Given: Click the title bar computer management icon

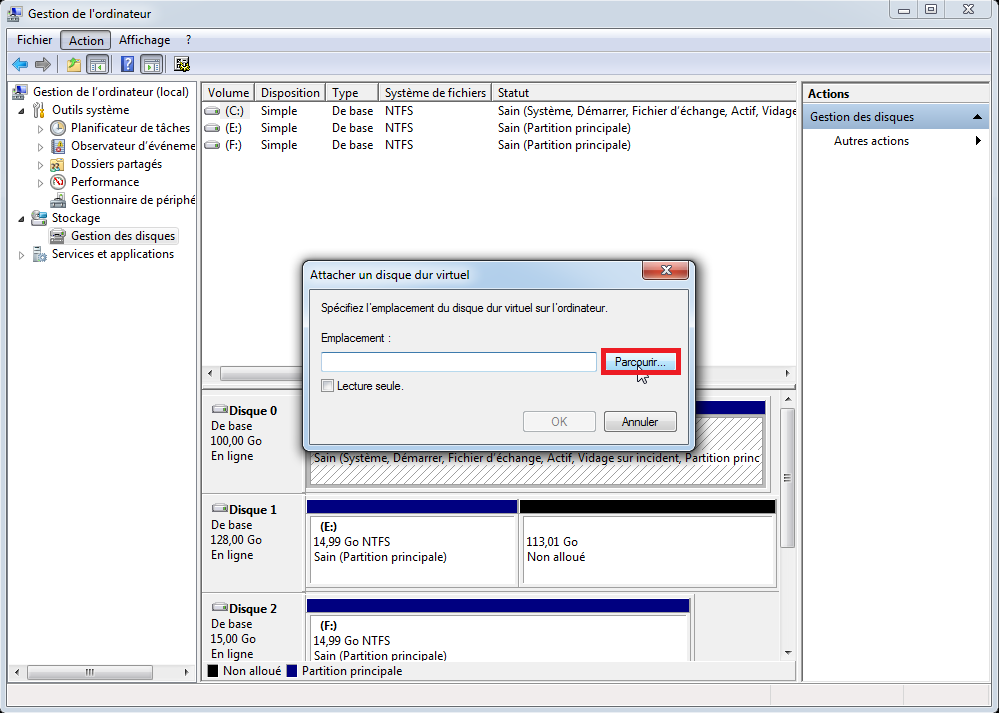Looking at the screenshot, I should (x=15, y=13).
